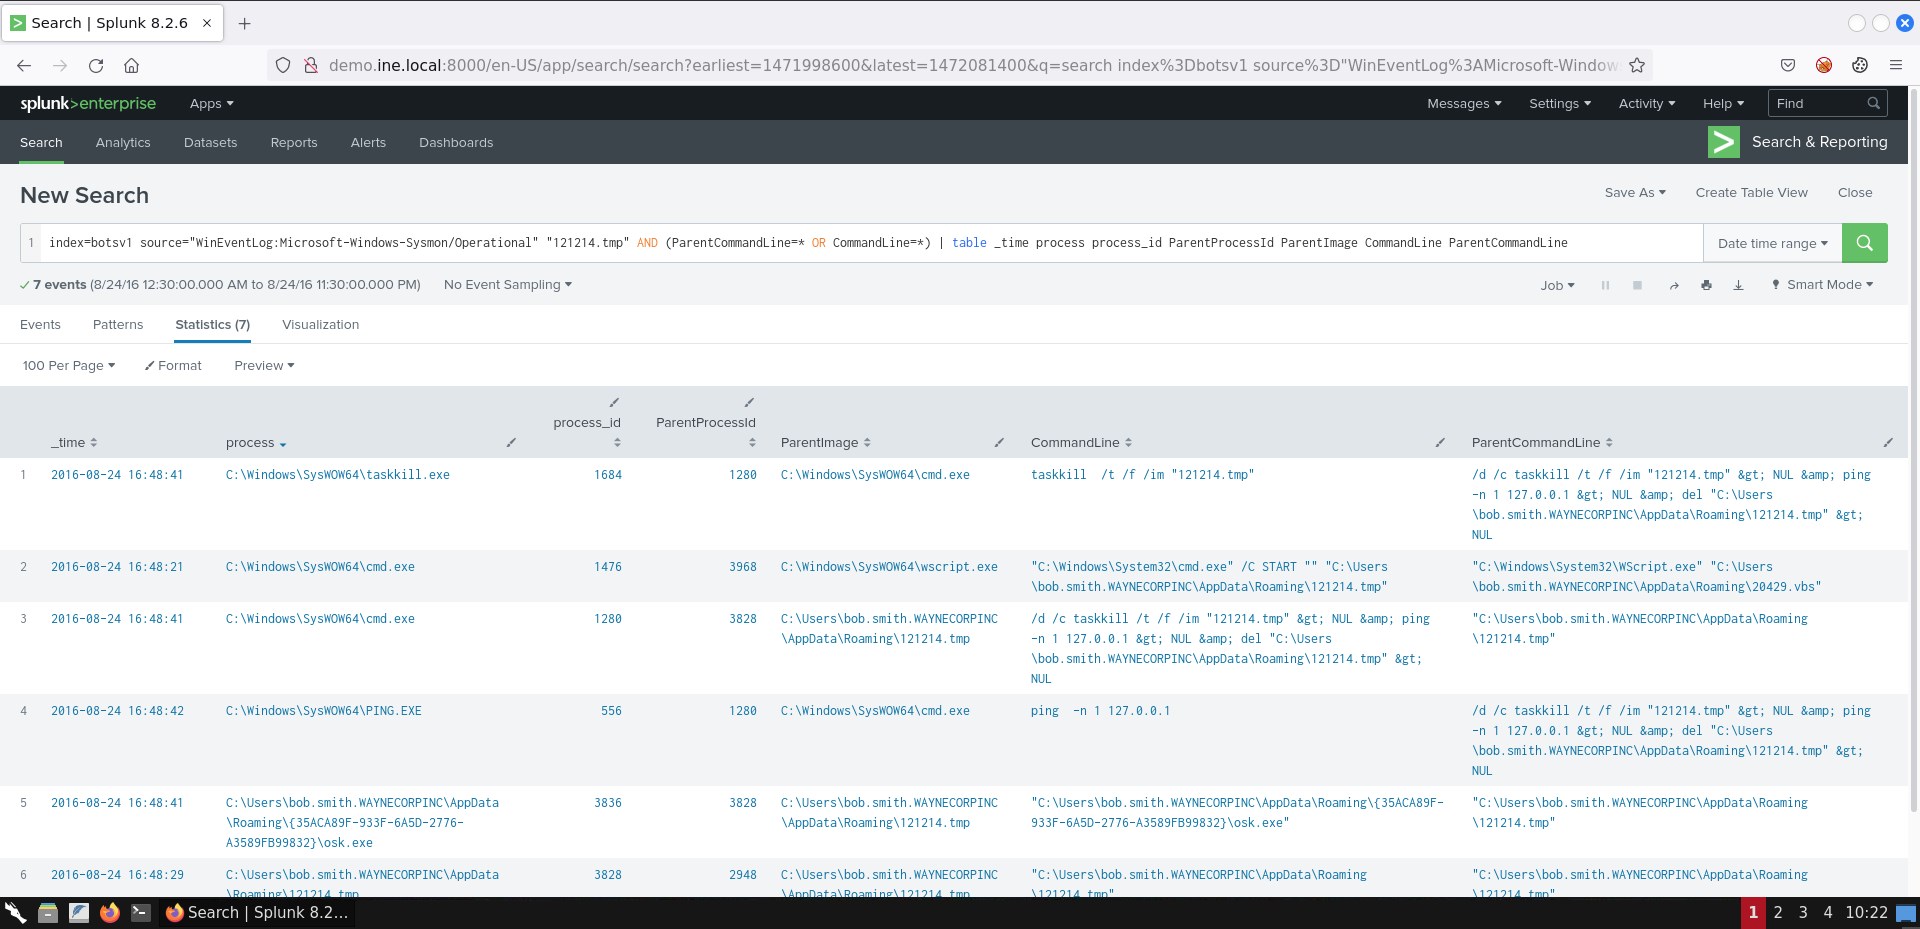The height and width of the screenshot is (929, 1920).
Task: Toggle sorting on ParentCommandLine header
Action: pos(1541,442)
